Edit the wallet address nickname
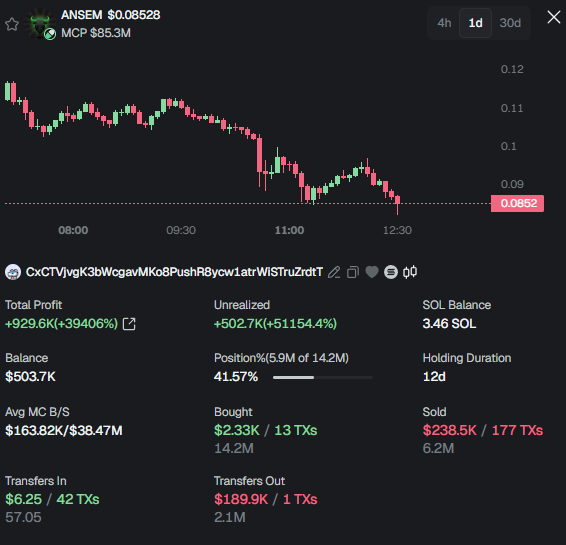 334,272
